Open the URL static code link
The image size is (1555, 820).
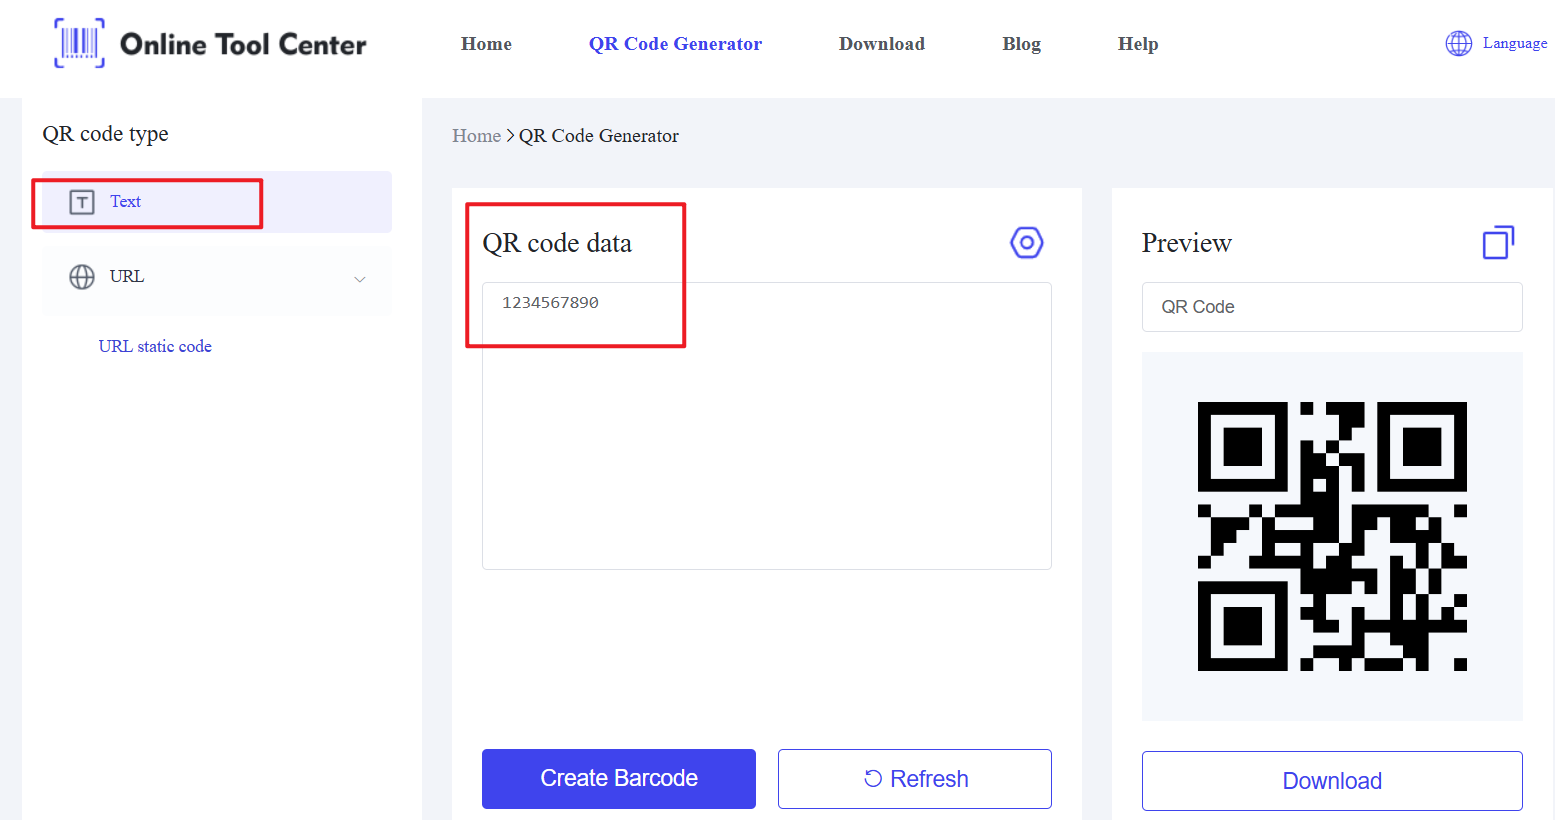tap(155, 346)
